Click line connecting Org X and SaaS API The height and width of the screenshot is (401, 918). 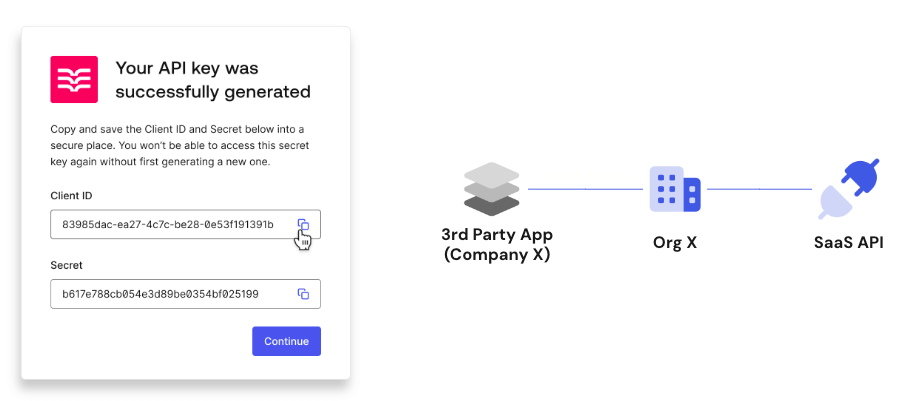click(x=759, y=189)
